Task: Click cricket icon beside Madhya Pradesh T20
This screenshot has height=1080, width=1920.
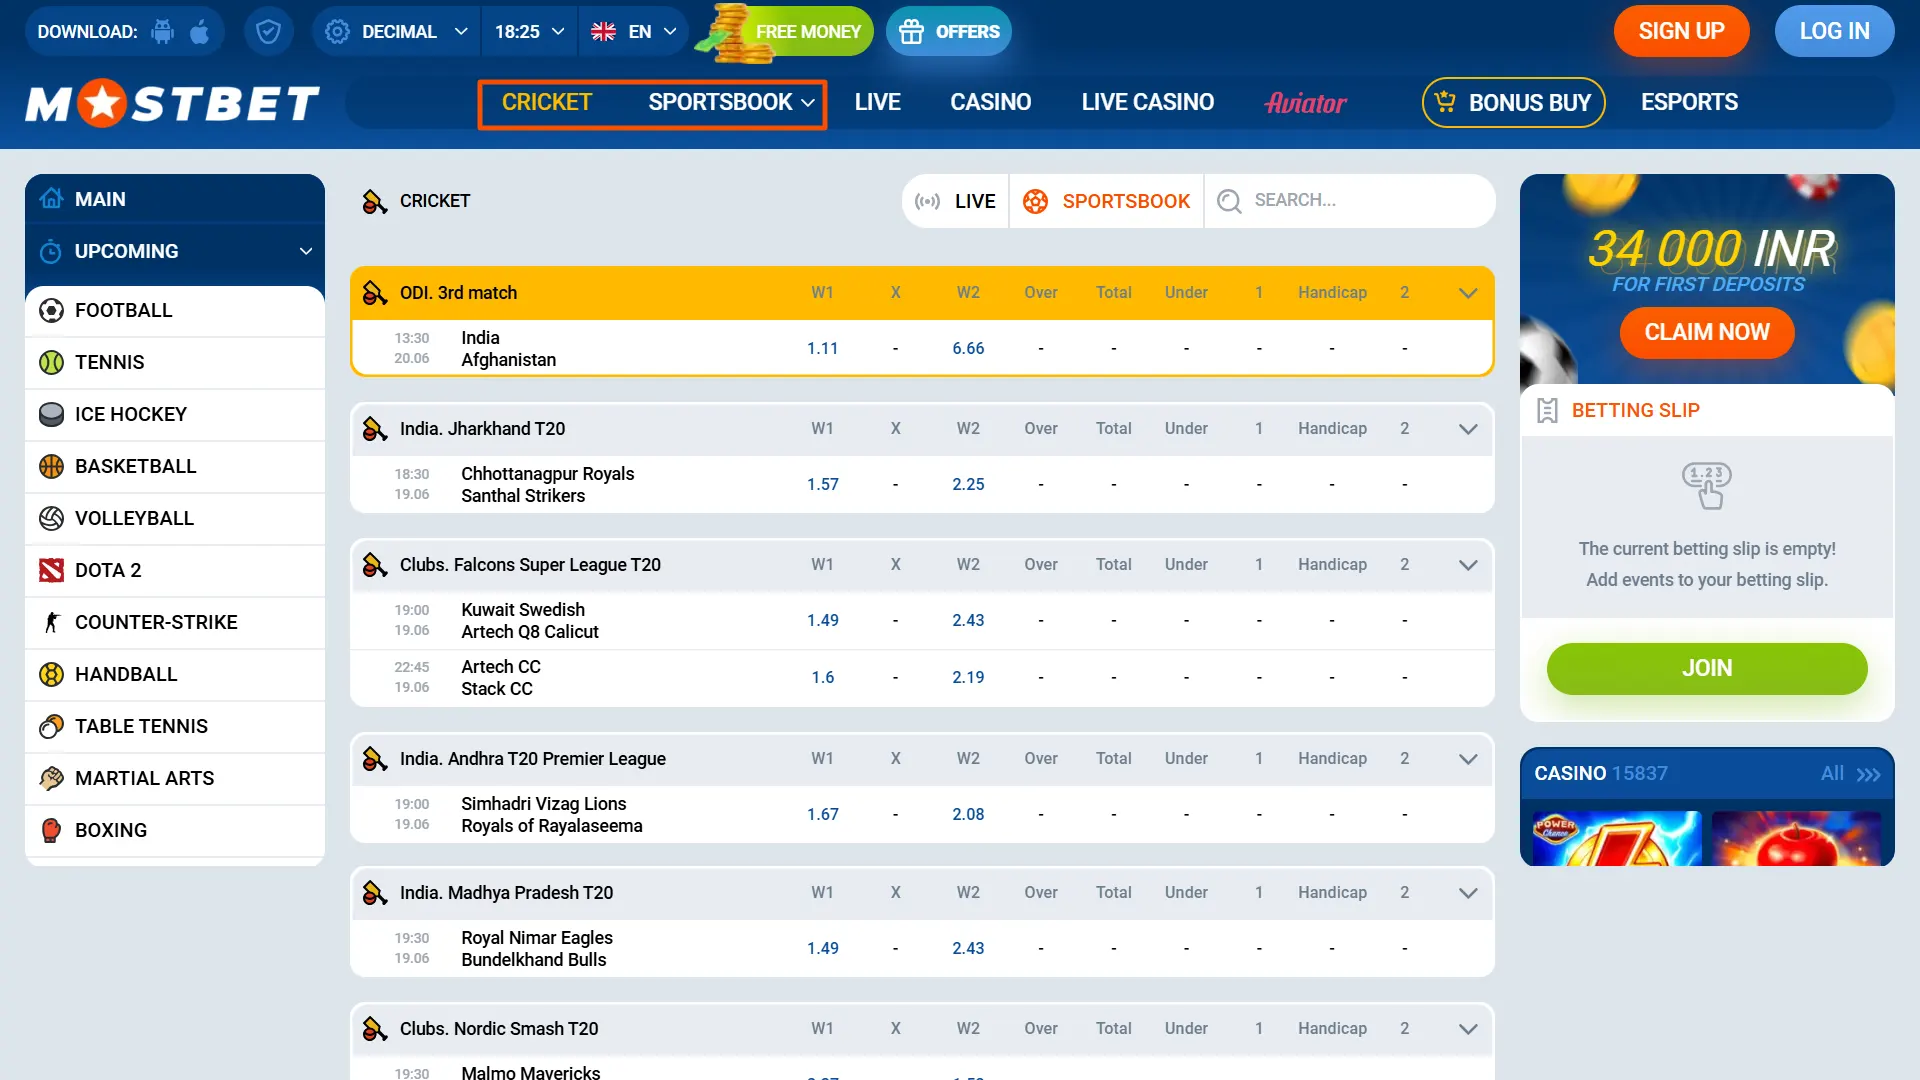Action: point(375,893)
